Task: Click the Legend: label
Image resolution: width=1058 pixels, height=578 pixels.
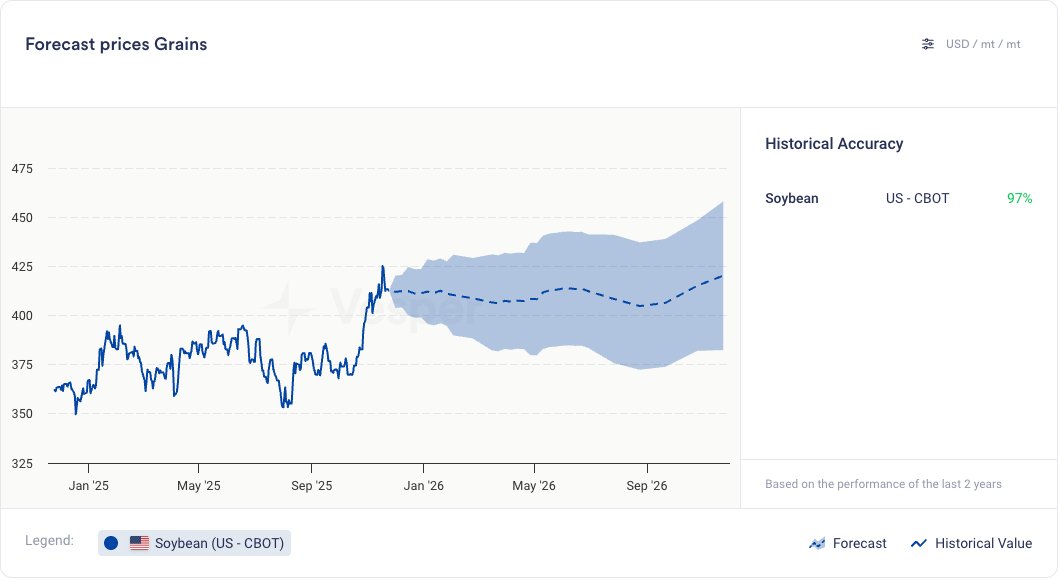Action: click(49, 541)
